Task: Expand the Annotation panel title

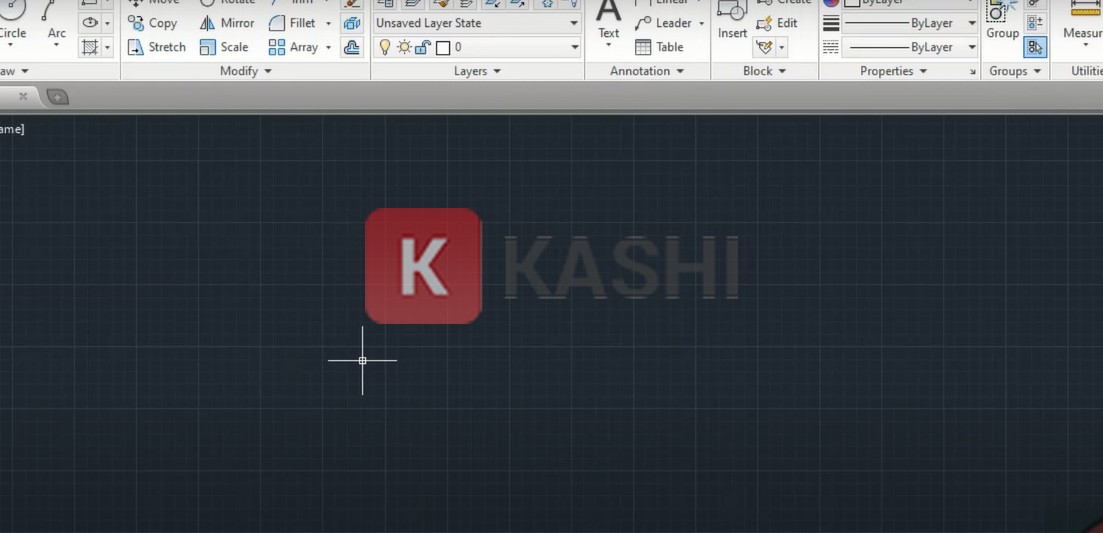Action: 647,71
